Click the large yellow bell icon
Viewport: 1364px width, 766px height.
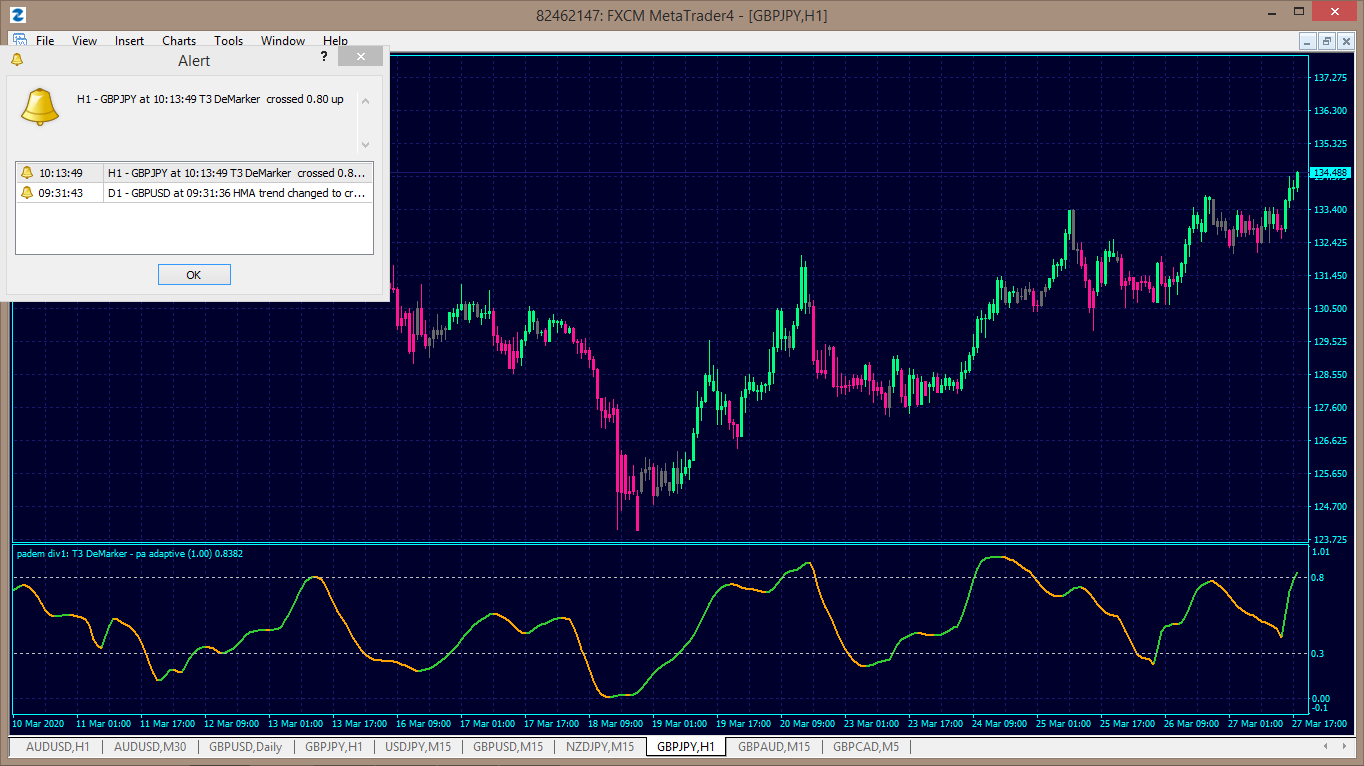pos(40,106)
